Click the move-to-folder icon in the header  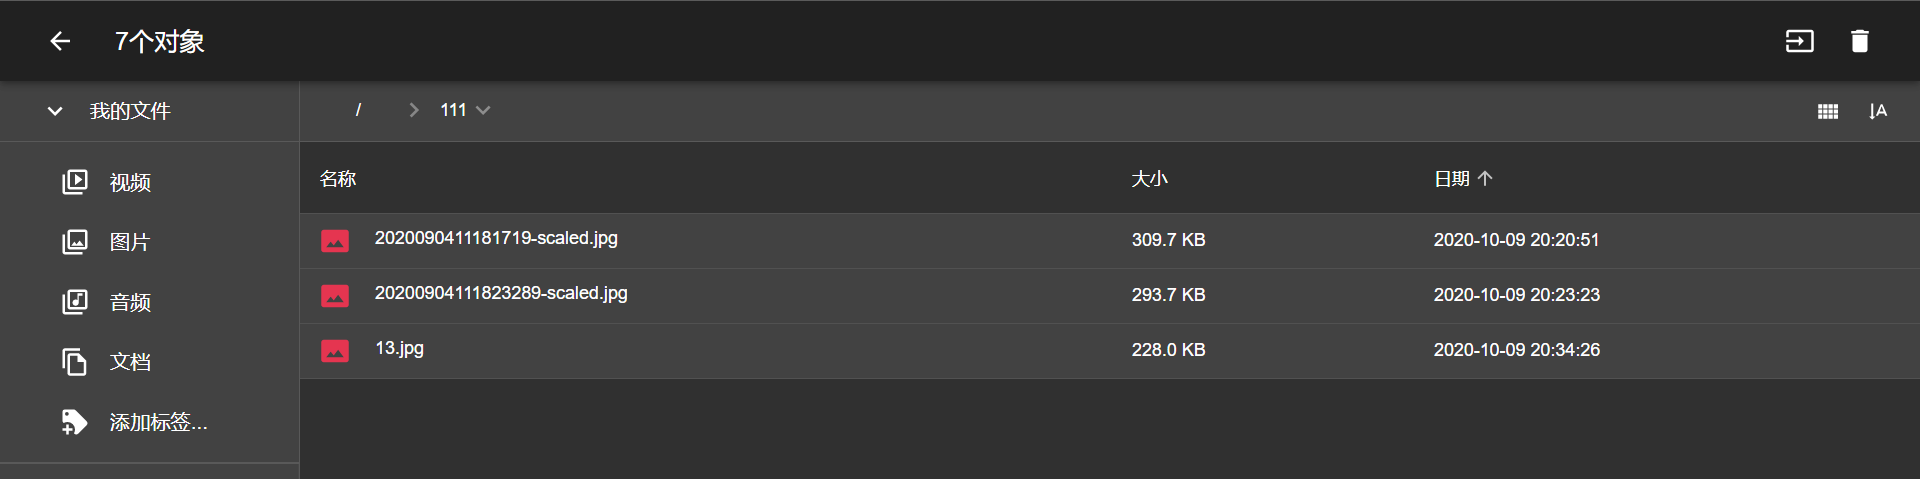click(1799, 41)
